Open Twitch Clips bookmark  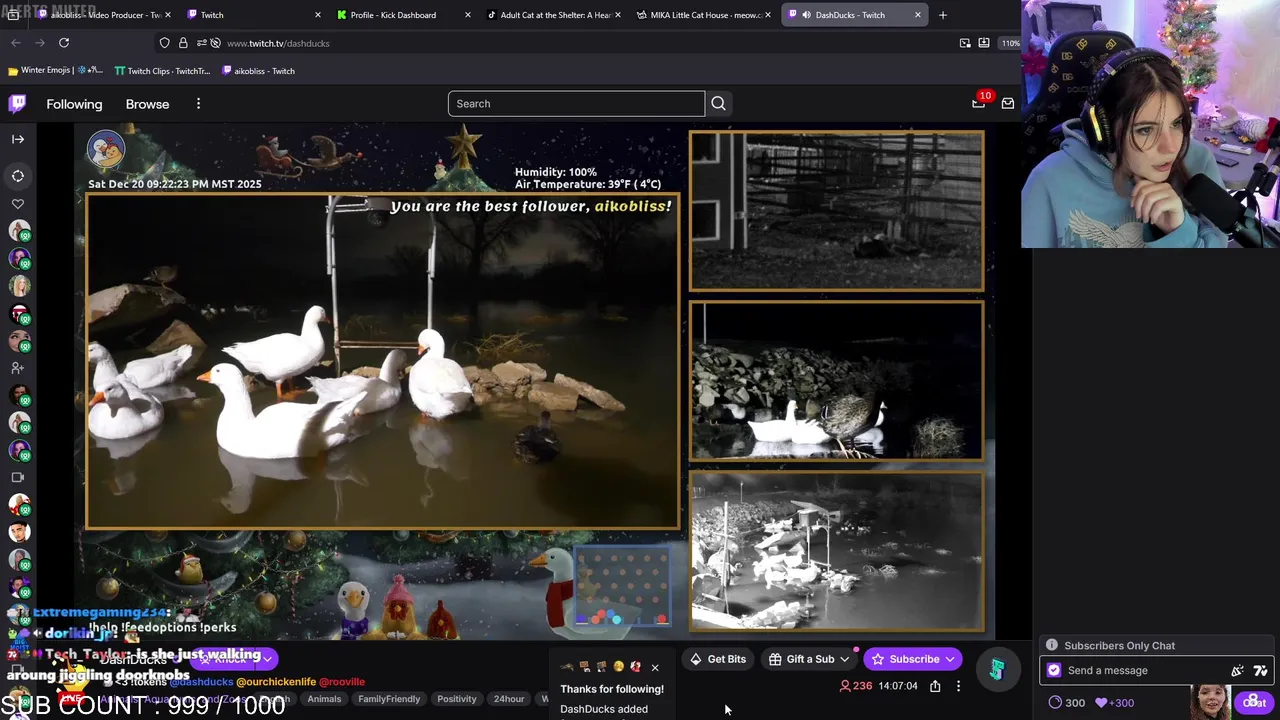162,71
